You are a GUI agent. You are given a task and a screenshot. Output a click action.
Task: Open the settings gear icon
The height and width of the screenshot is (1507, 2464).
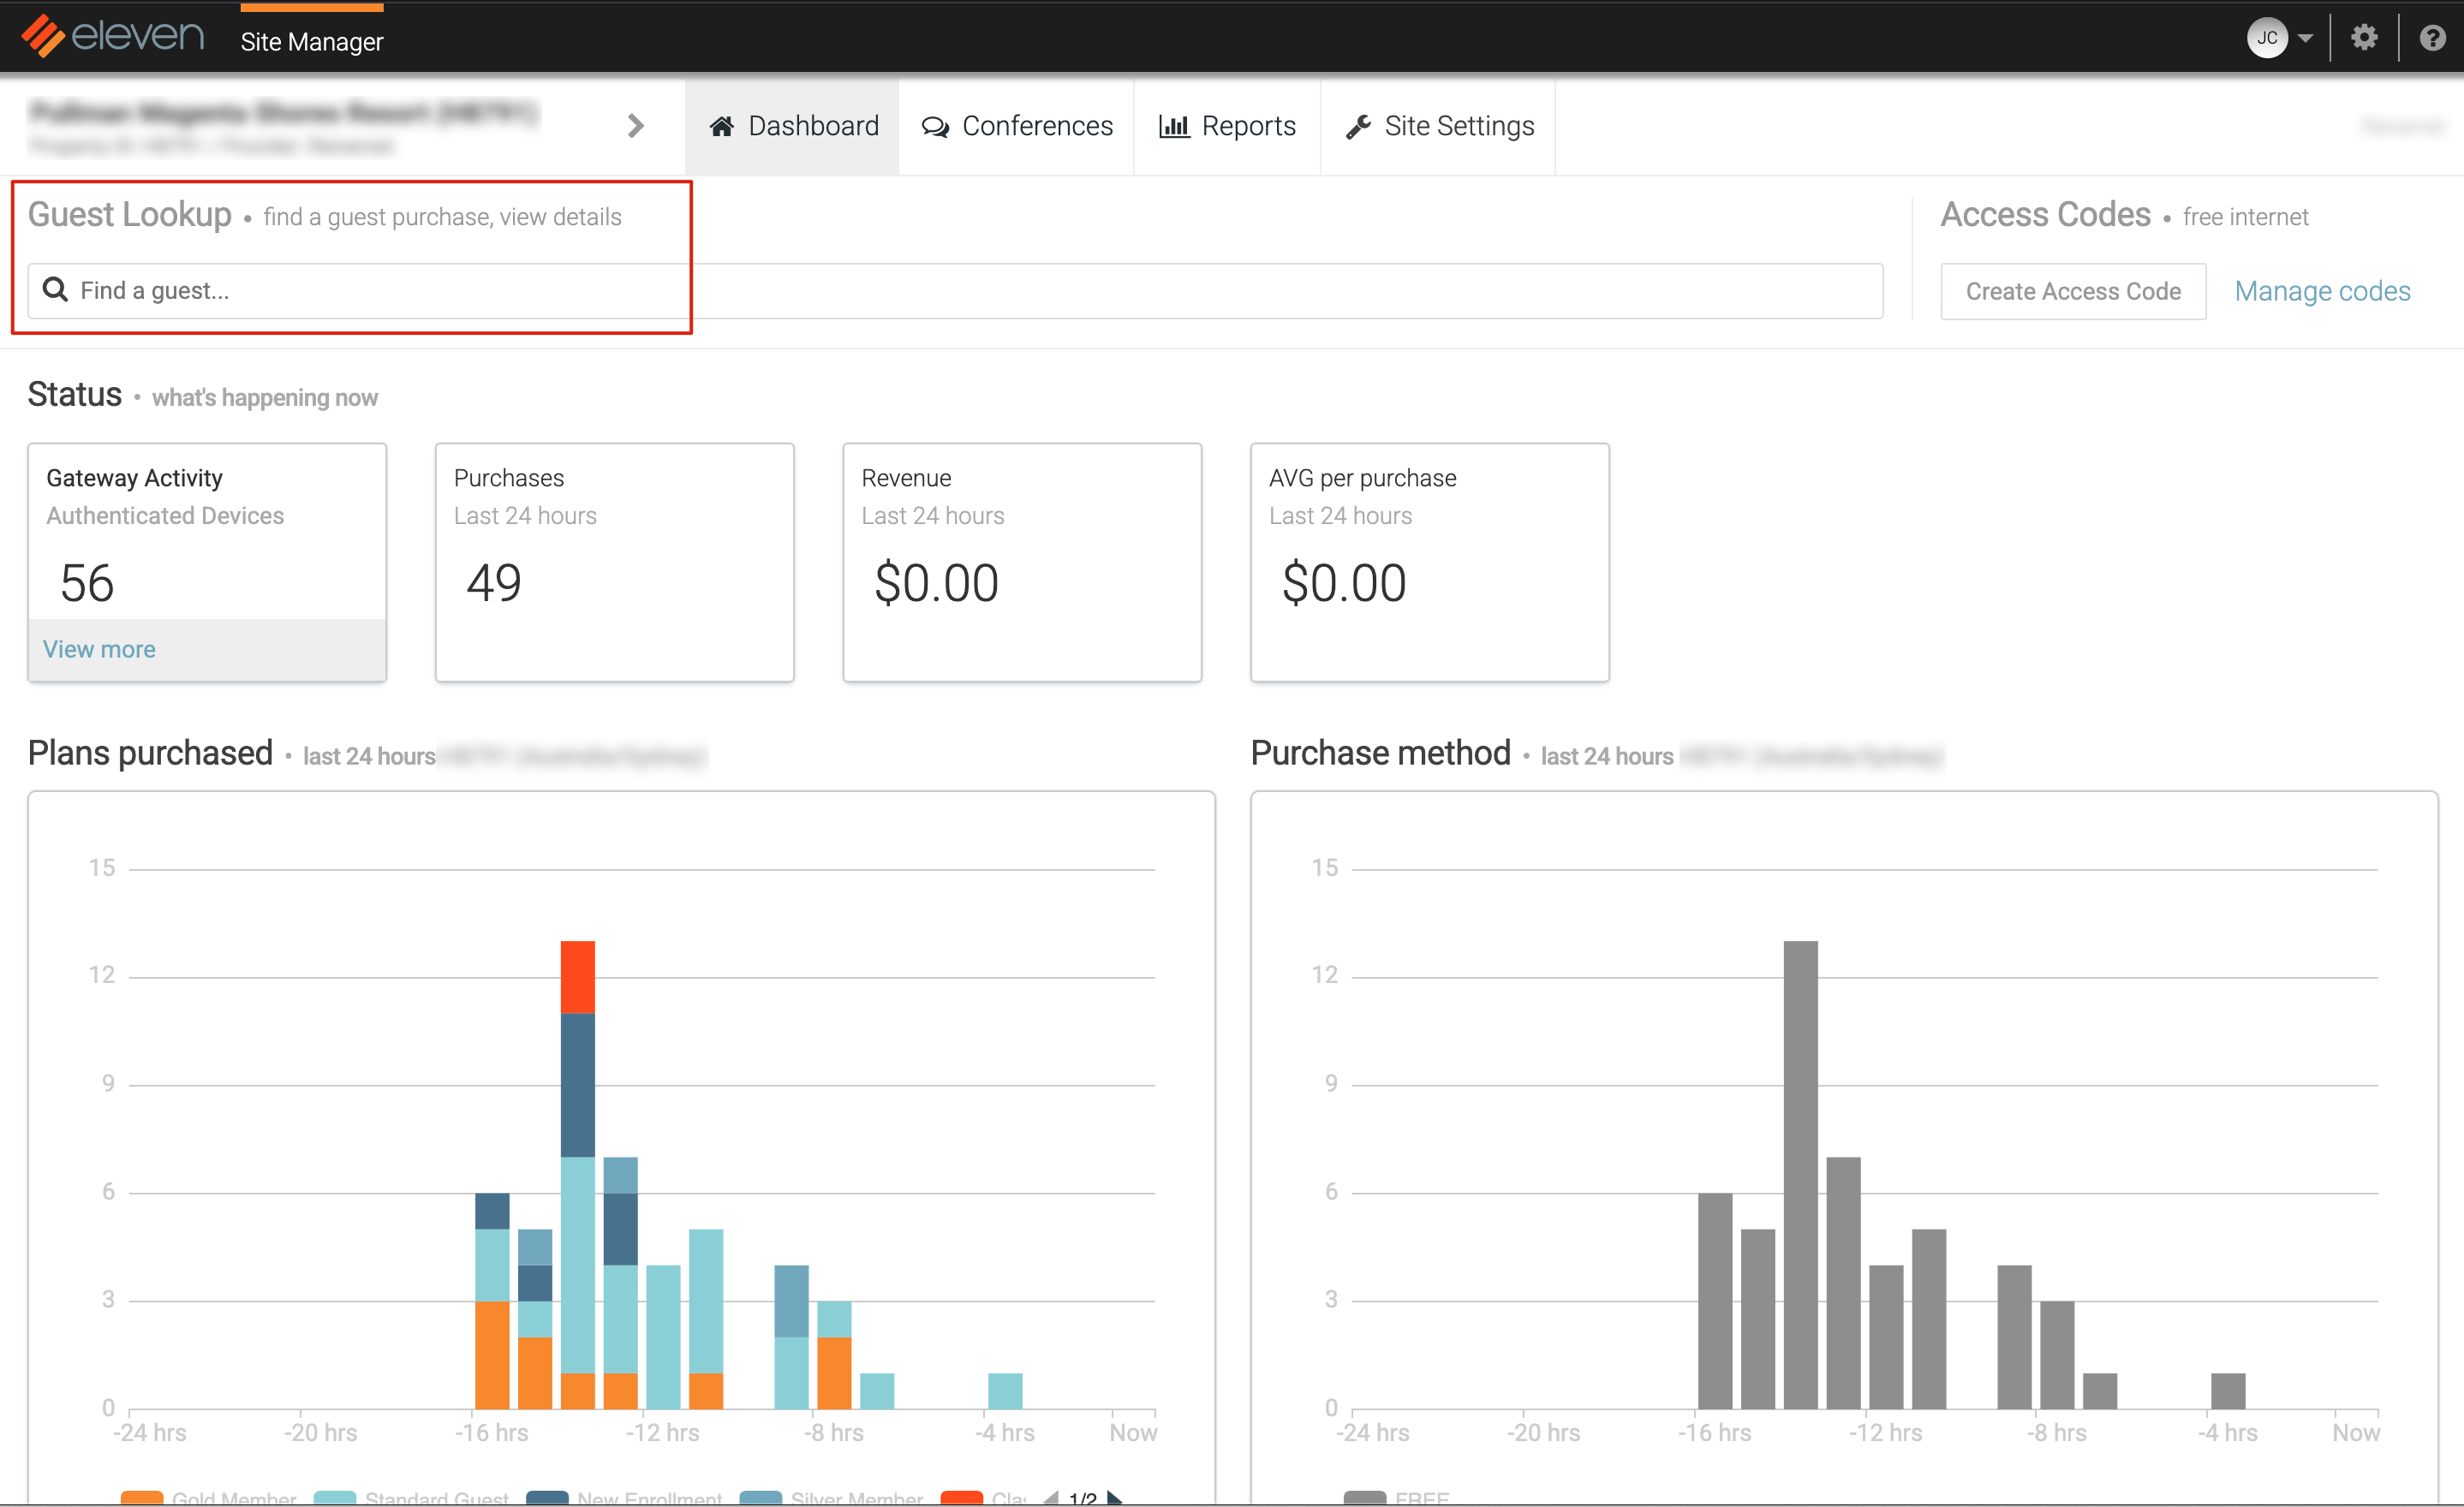[2363, 38]
